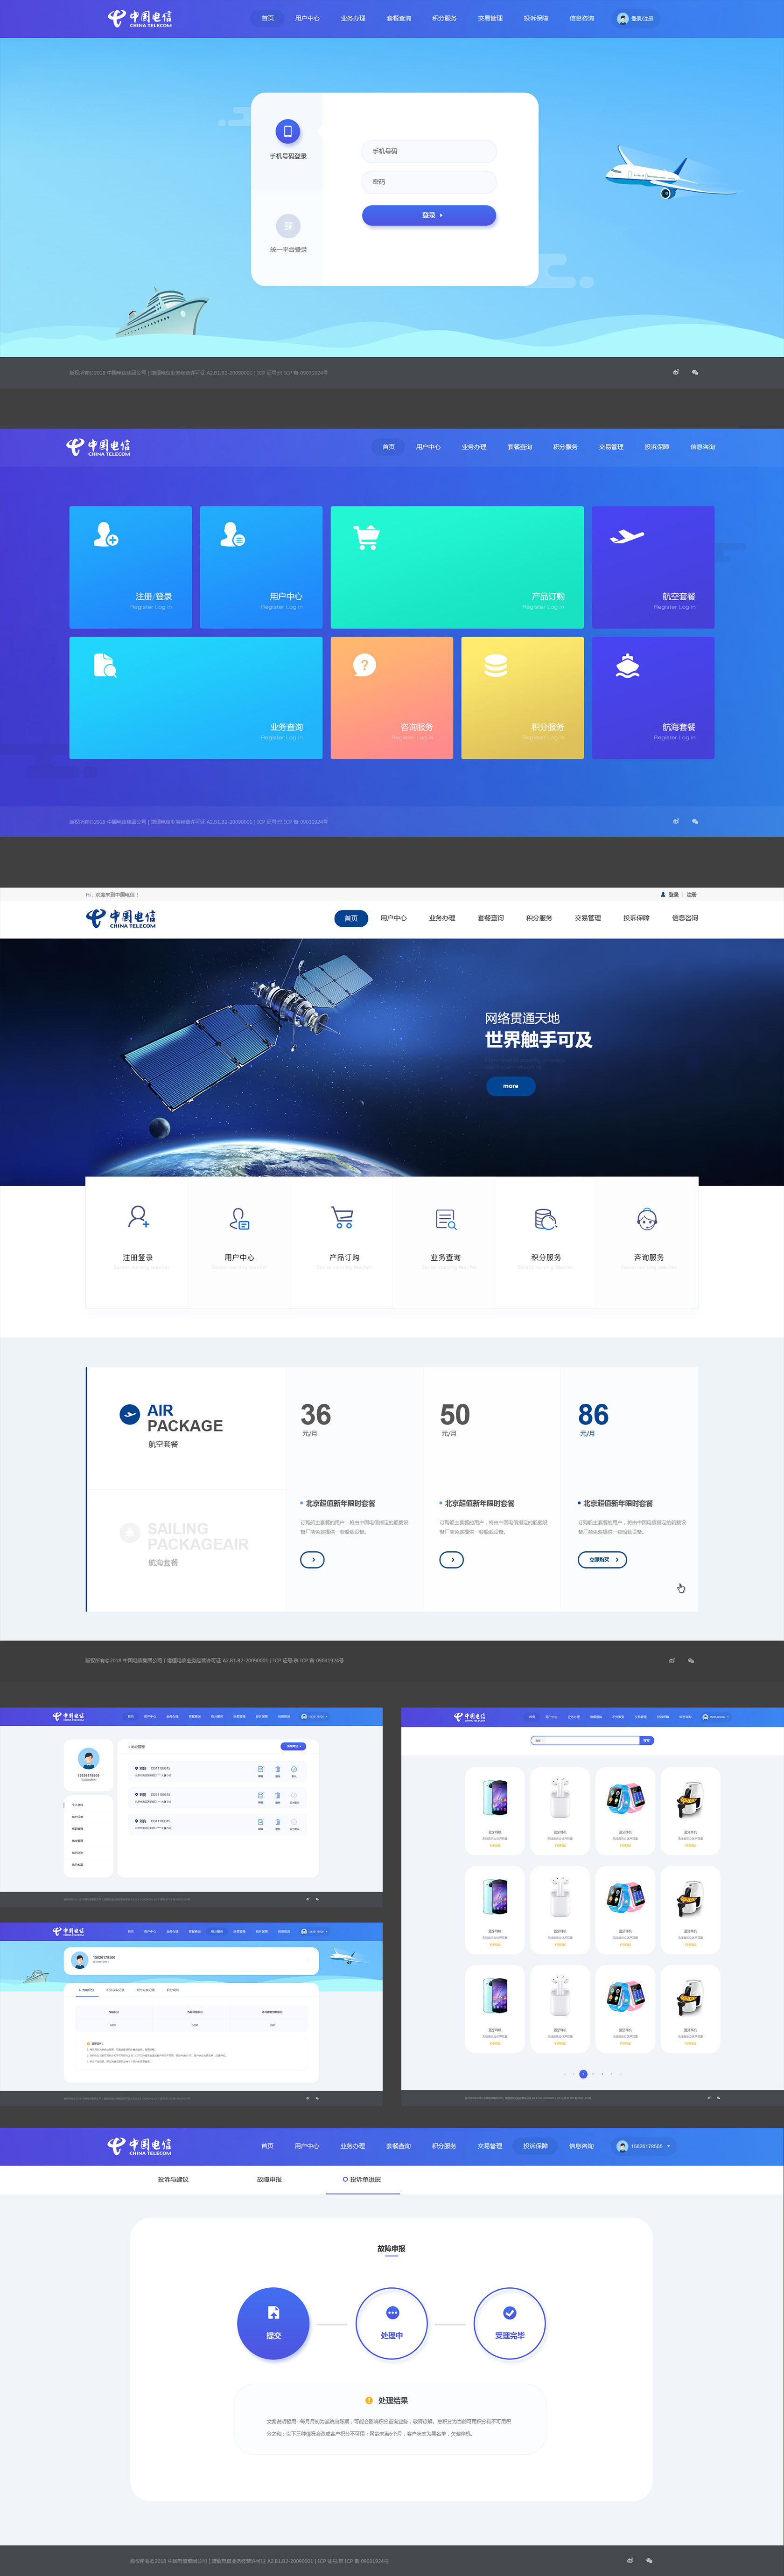Select highlighted page 2 in shop pagination
Image resolution: width=784 pixels, height=2576 pixels.
(x=583, y=2074)
